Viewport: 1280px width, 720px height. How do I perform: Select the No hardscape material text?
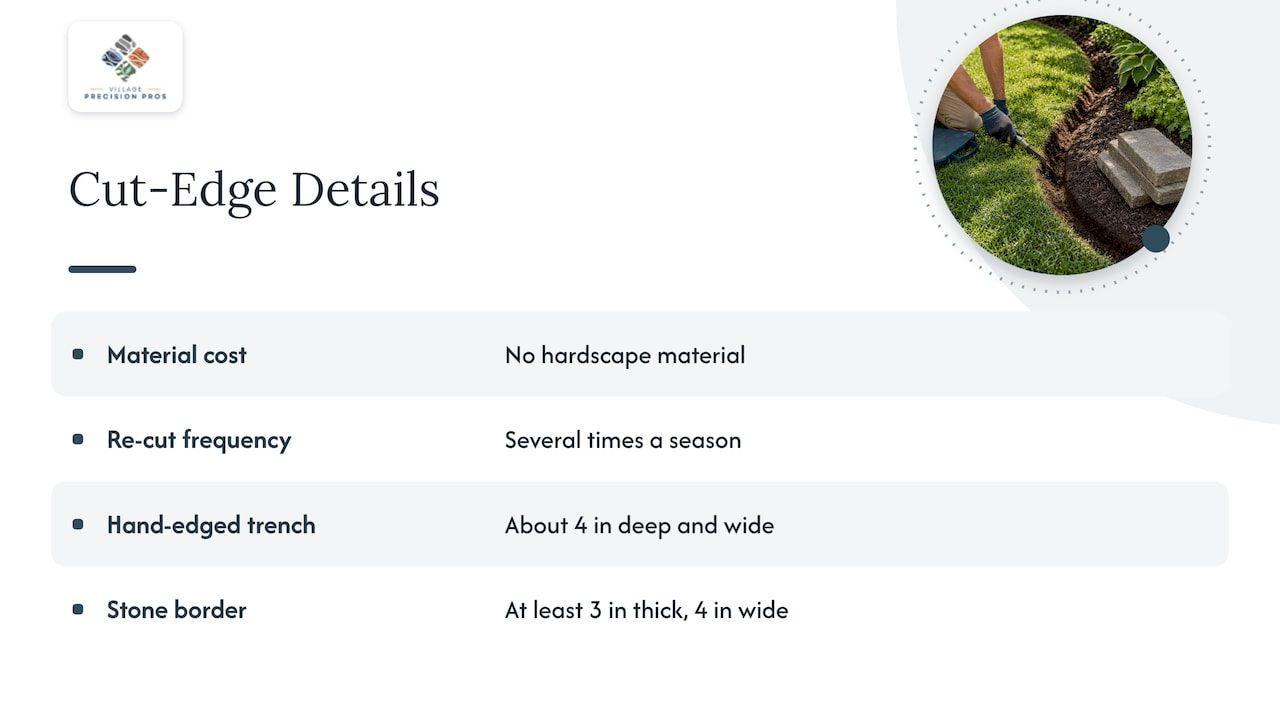625,355
